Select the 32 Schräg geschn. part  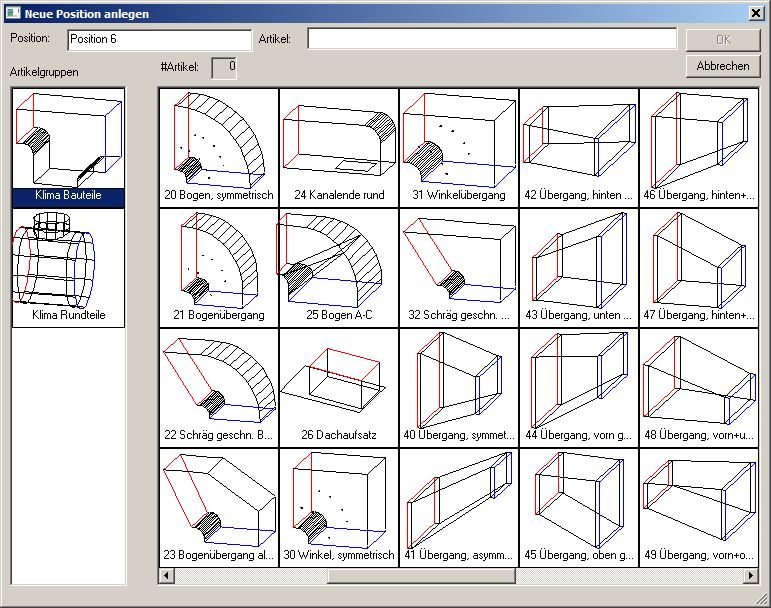459,267
